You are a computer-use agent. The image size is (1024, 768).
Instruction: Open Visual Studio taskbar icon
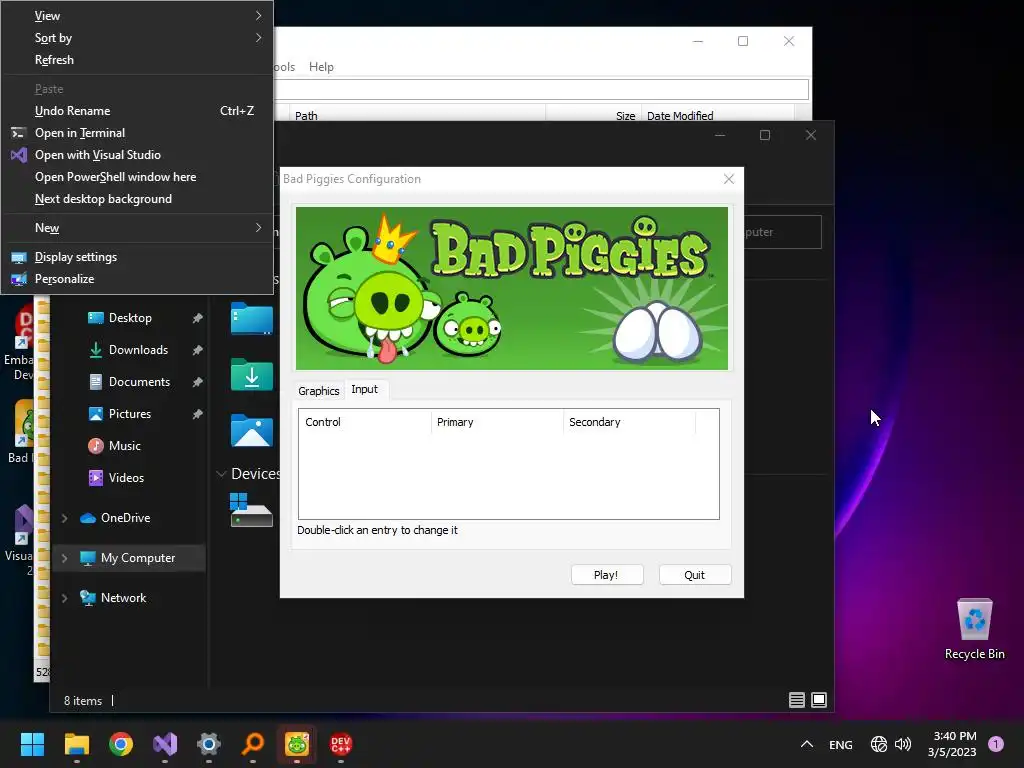point(165,743)
